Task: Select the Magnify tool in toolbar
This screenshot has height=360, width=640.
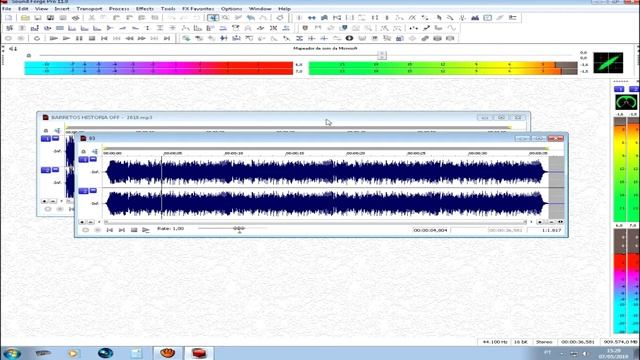Action: pyautogui.click(x=226, y=18)
